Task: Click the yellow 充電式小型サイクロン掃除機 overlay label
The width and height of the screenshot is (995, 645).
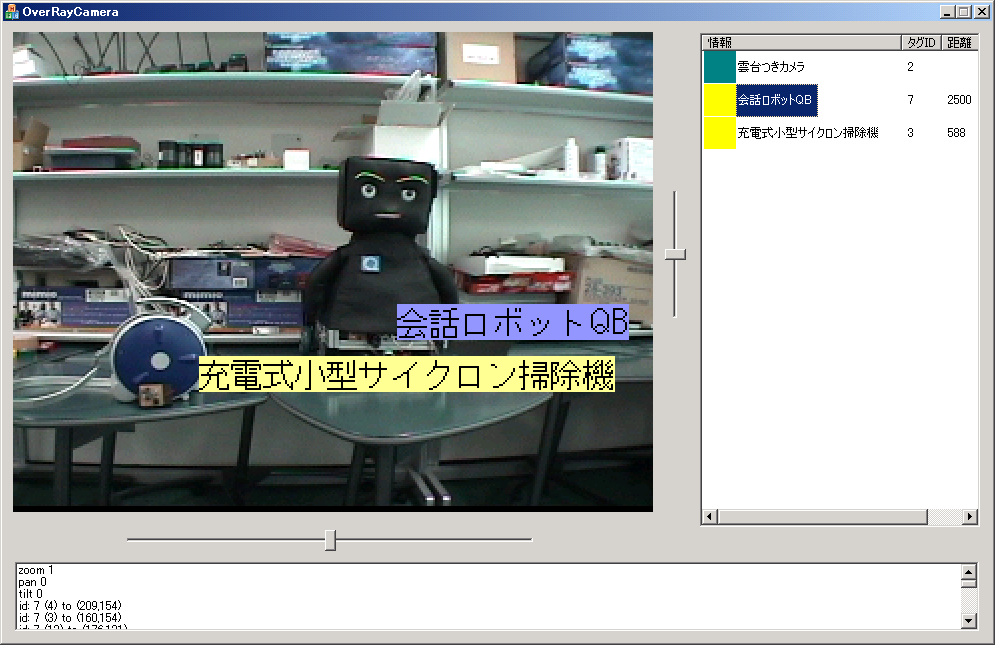Action: [x=407, y=375]
